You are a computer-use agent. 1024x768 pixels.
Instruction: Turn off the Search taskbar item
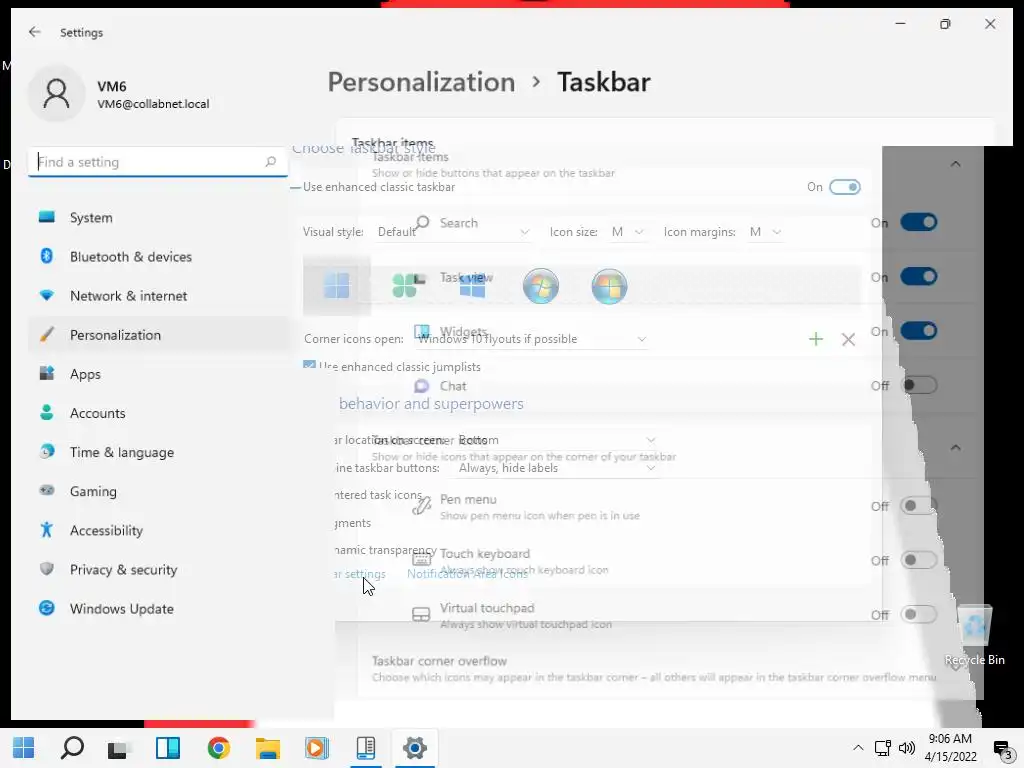point(919,223)
